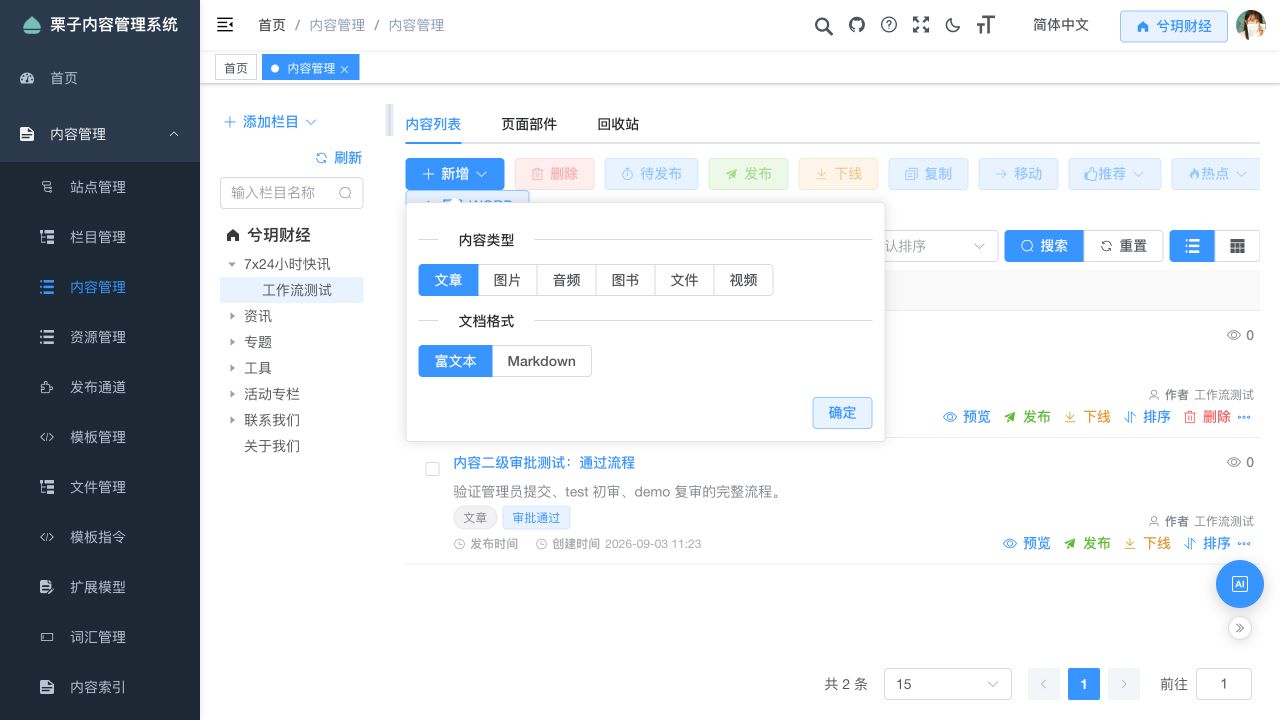Choose 文章 content type
Viewport: 1280px width, 720px height.
click(448, 280)
